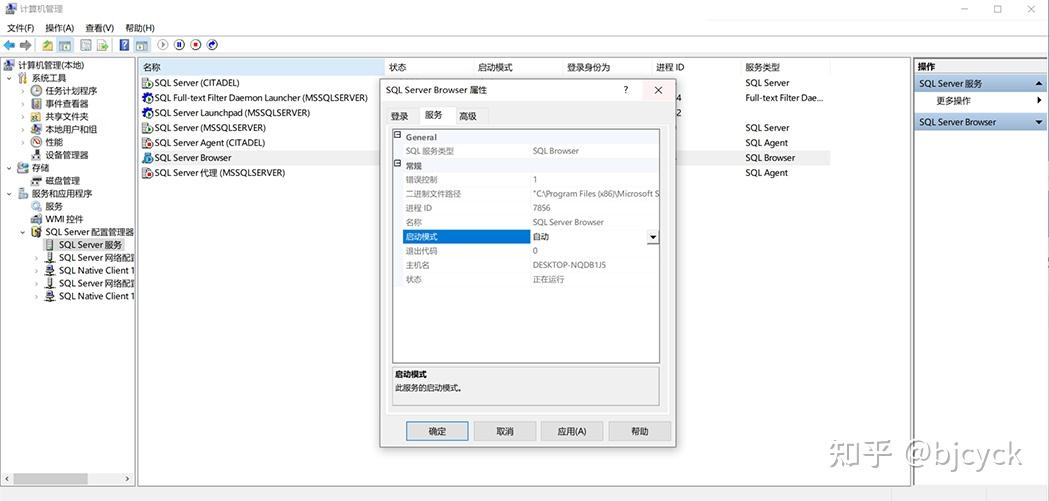Click the Up one level folder icon

[x=47, y=45]
